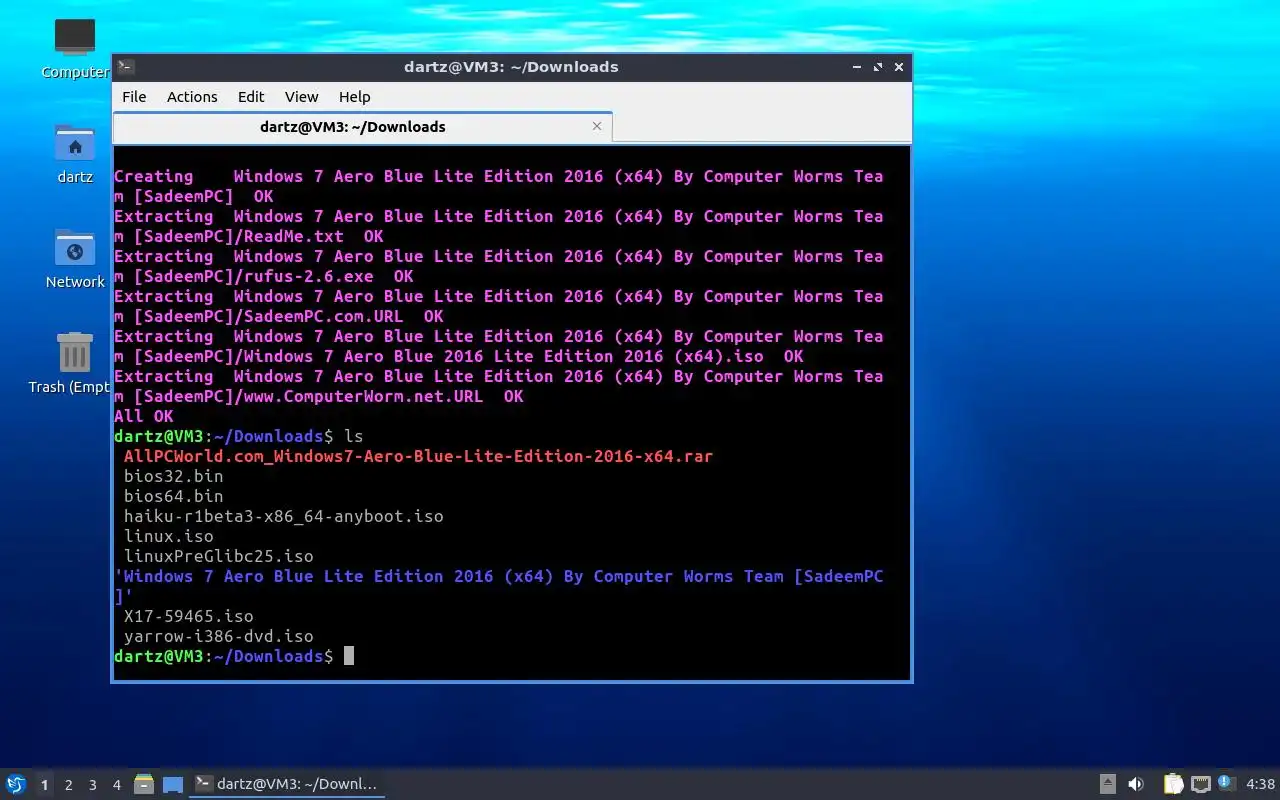Image resolution: width=1280 pixels, height=800 pixels.
Task: Open the dartz home folder icon
Action: pyautogui.click(x=75, y=153)
